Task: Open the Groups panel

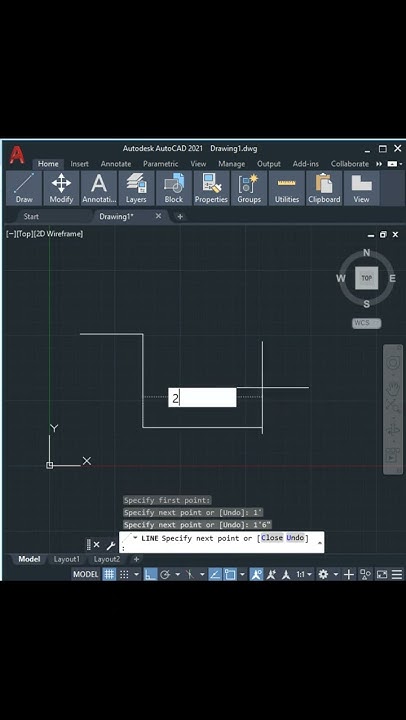Action: pyautogui.click(x=249, y=188)
